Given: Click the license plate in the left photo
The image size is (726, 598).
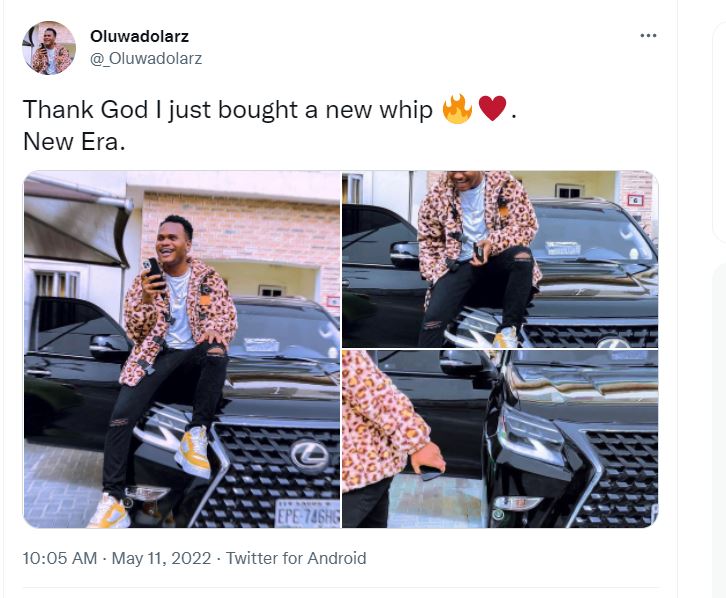Looking at the screenshot, I should pos(307,513).
